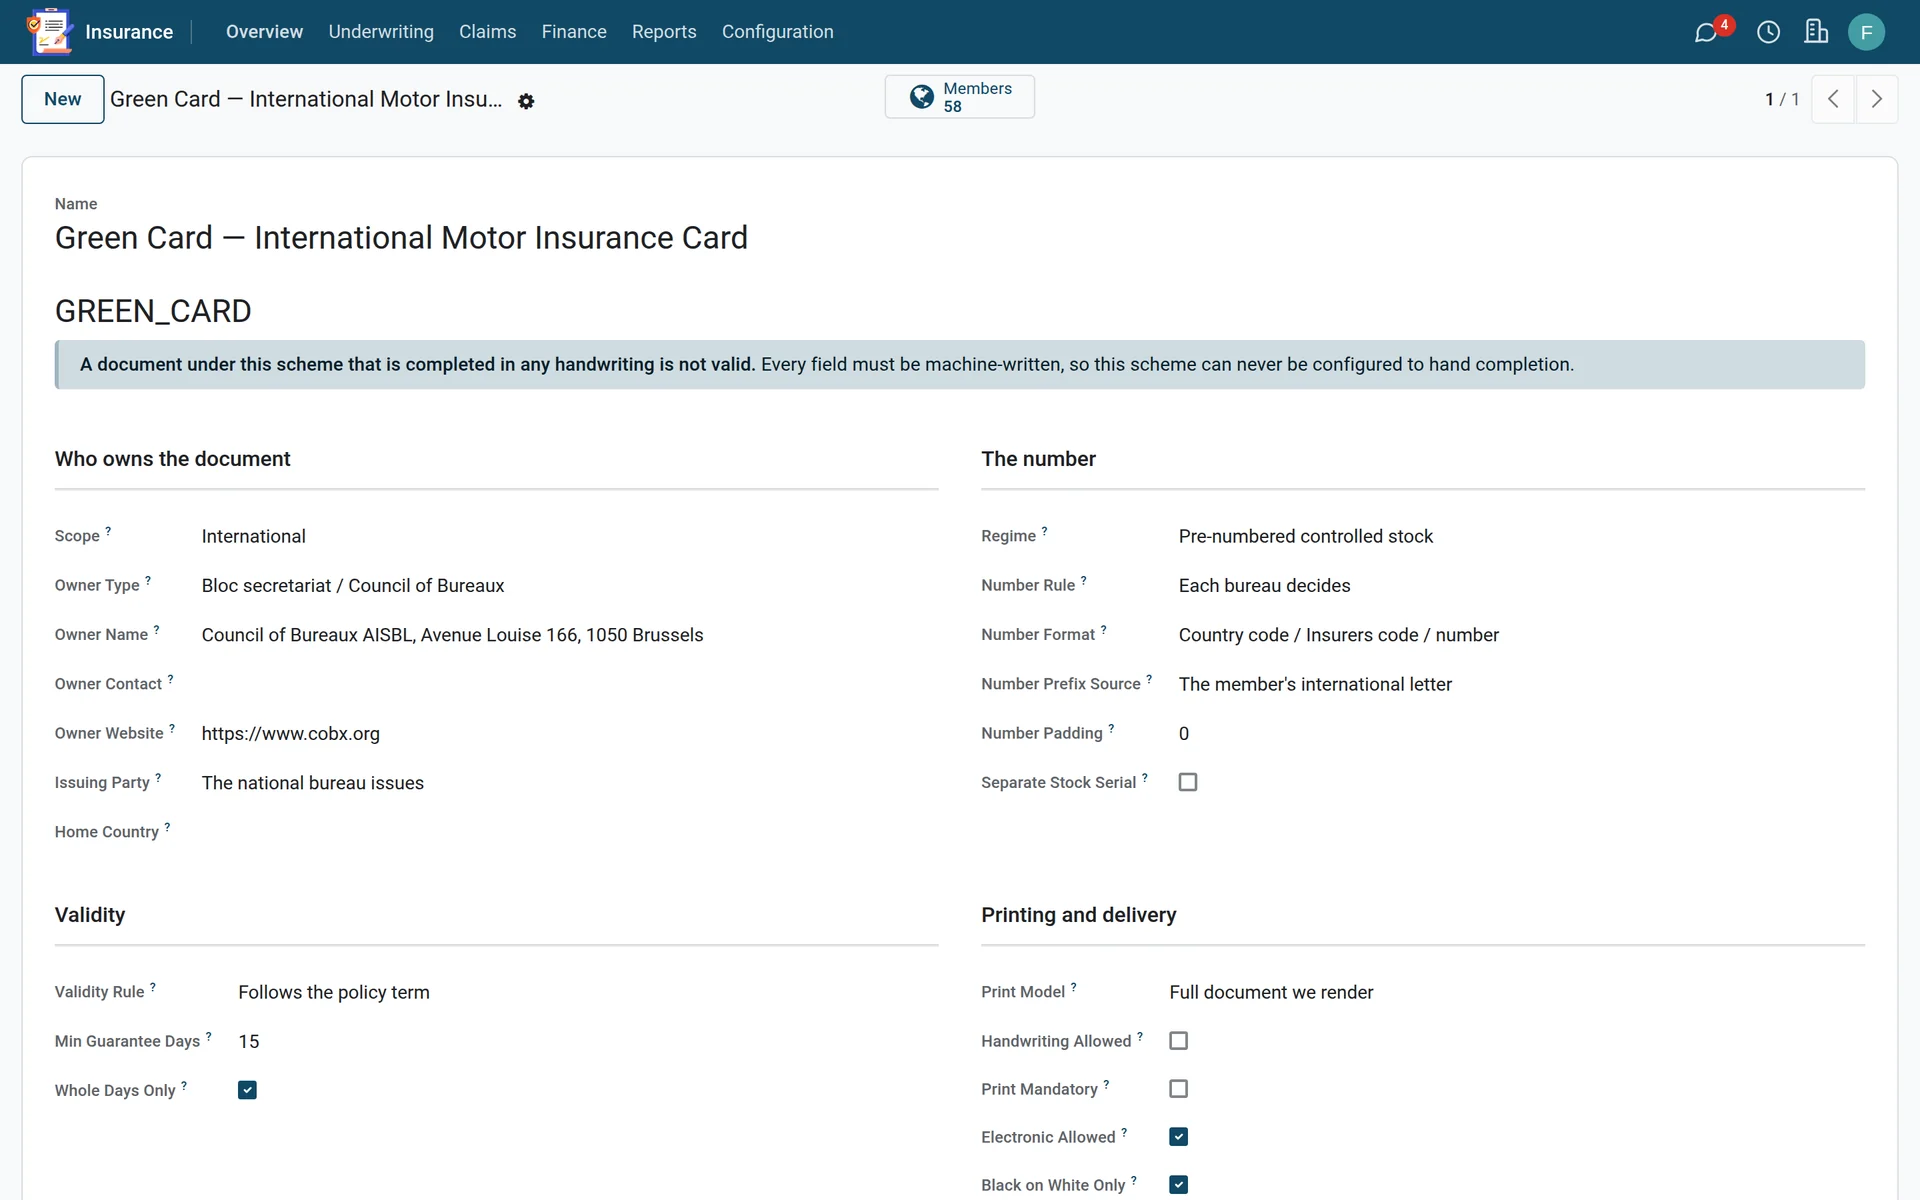The height and width of the screenshot is (1200, 1920).
Task: Show help tooltip for Owner Website
Action: pyautogui.click(x=172, y=728)
